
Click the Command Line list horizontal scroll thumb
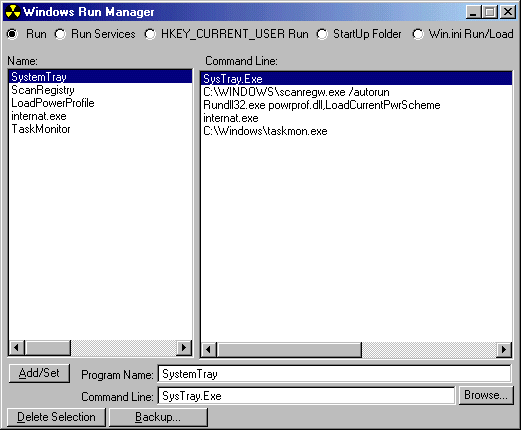[x=289, y=350]
